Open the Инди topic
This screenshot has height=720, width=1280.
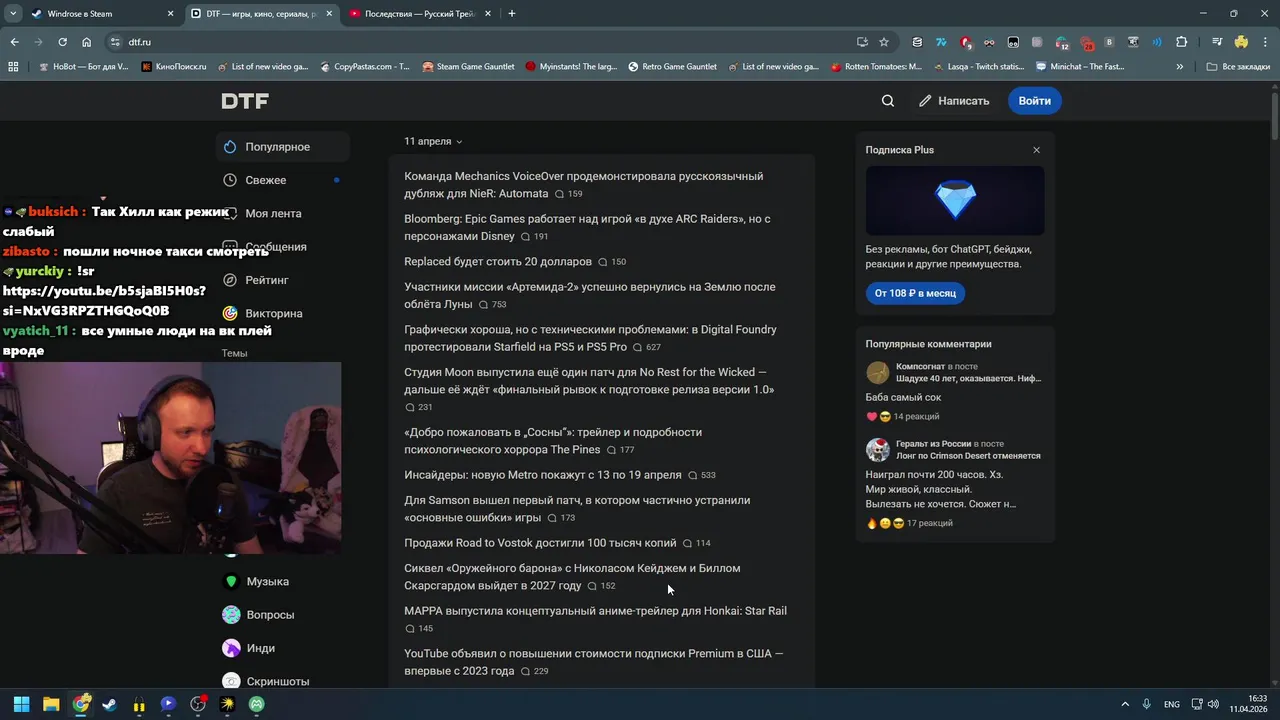(283, 648)
